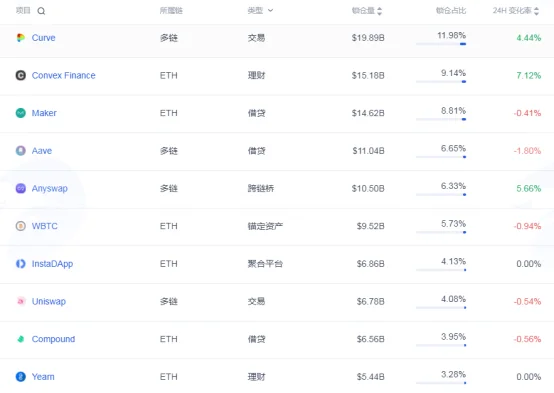Click the search magnifier icon beside 项目
The height and width of the screenshot is (393, 554).
(41, 11)
